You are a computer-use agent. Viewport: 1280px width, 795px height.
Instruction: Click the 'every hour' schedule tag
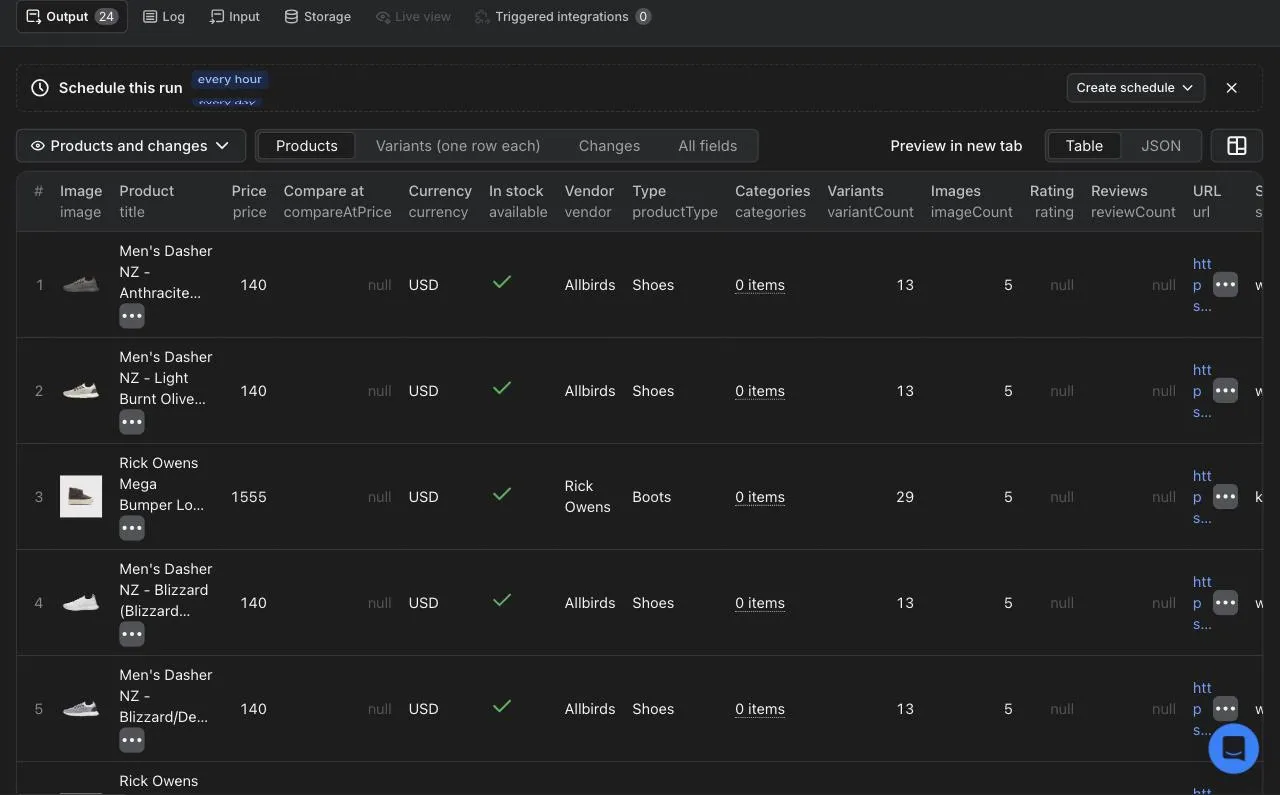[x=230, y=79]
